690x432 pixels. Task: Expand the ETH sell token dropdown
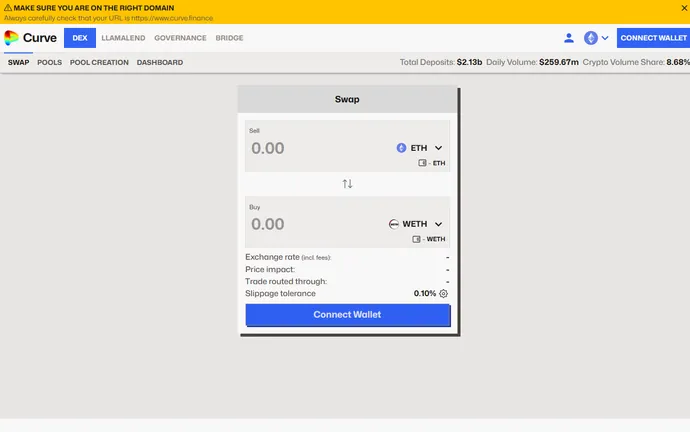438,148
